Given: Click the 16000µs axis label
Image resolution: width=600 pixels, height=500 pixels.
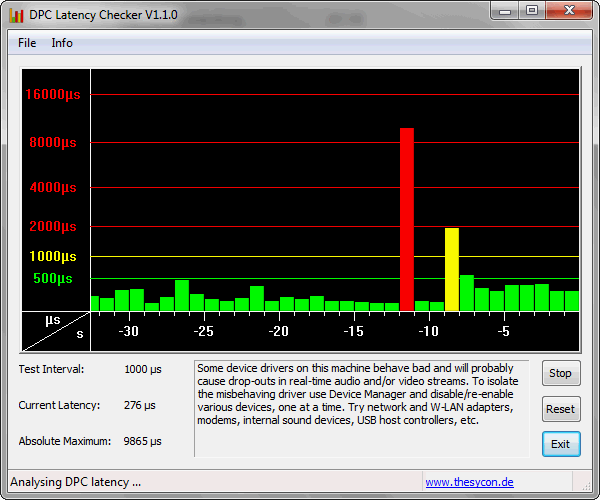Looking at the screenshot, I should coord(53,94).
